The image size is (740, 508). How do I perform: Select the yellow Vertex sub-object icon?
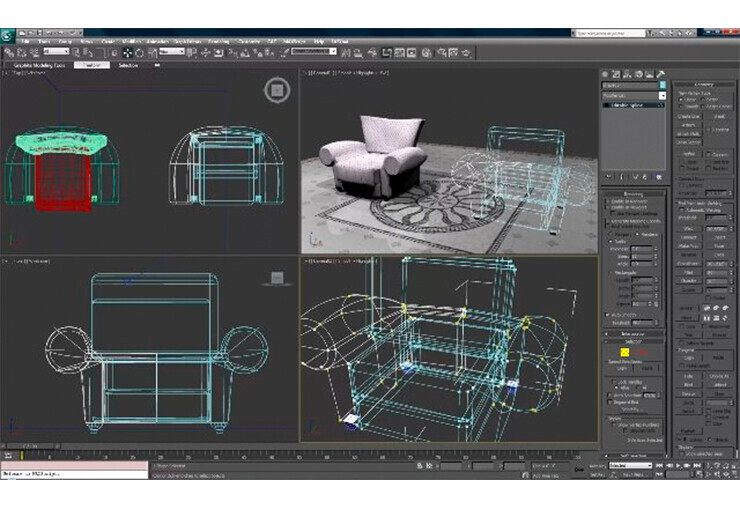coord(625,352)
